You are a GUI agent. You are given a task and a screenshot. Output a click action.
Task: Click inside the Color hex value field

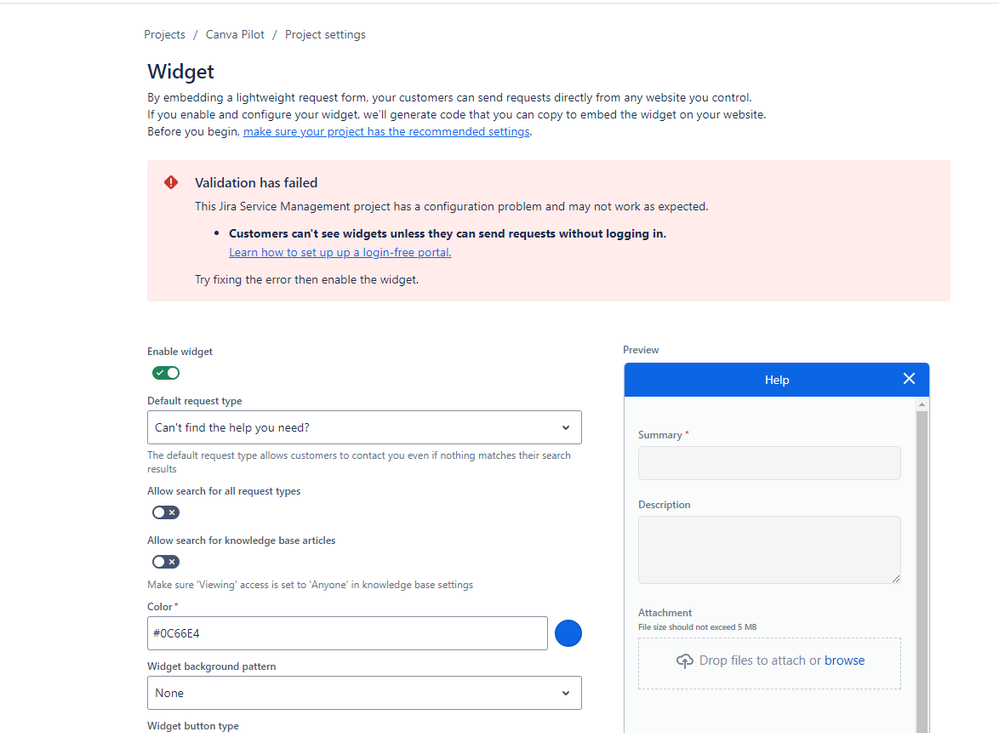coord(347,633)
